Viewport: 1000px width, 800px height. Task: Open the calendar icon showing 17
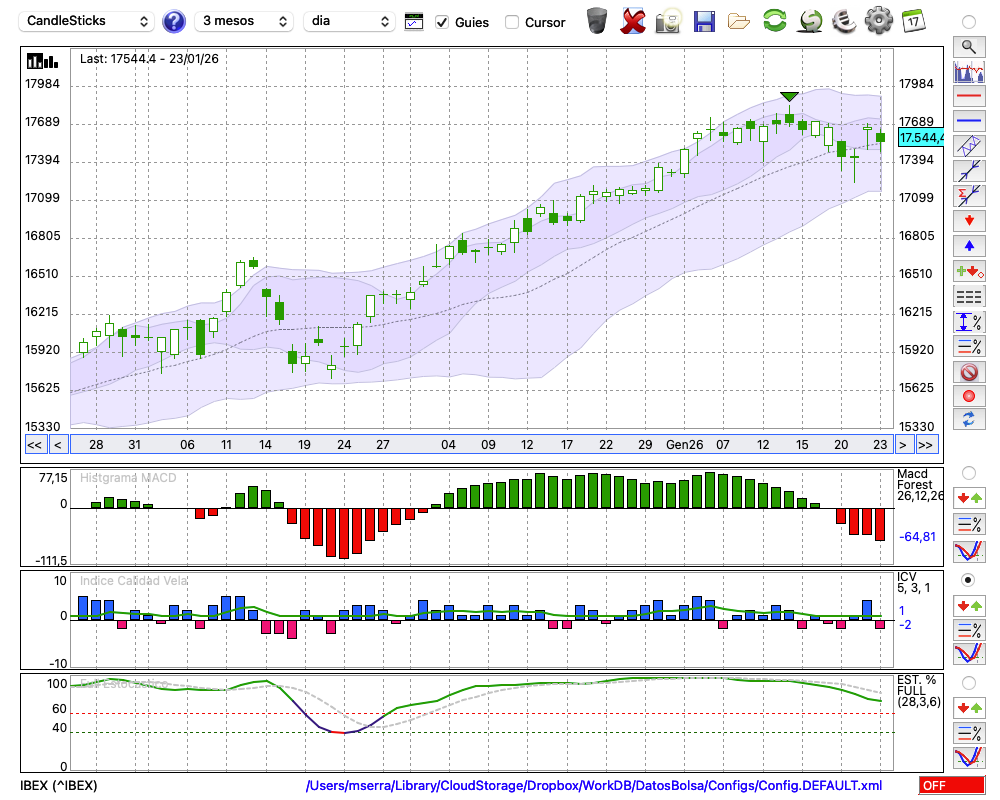pos(914,21)
